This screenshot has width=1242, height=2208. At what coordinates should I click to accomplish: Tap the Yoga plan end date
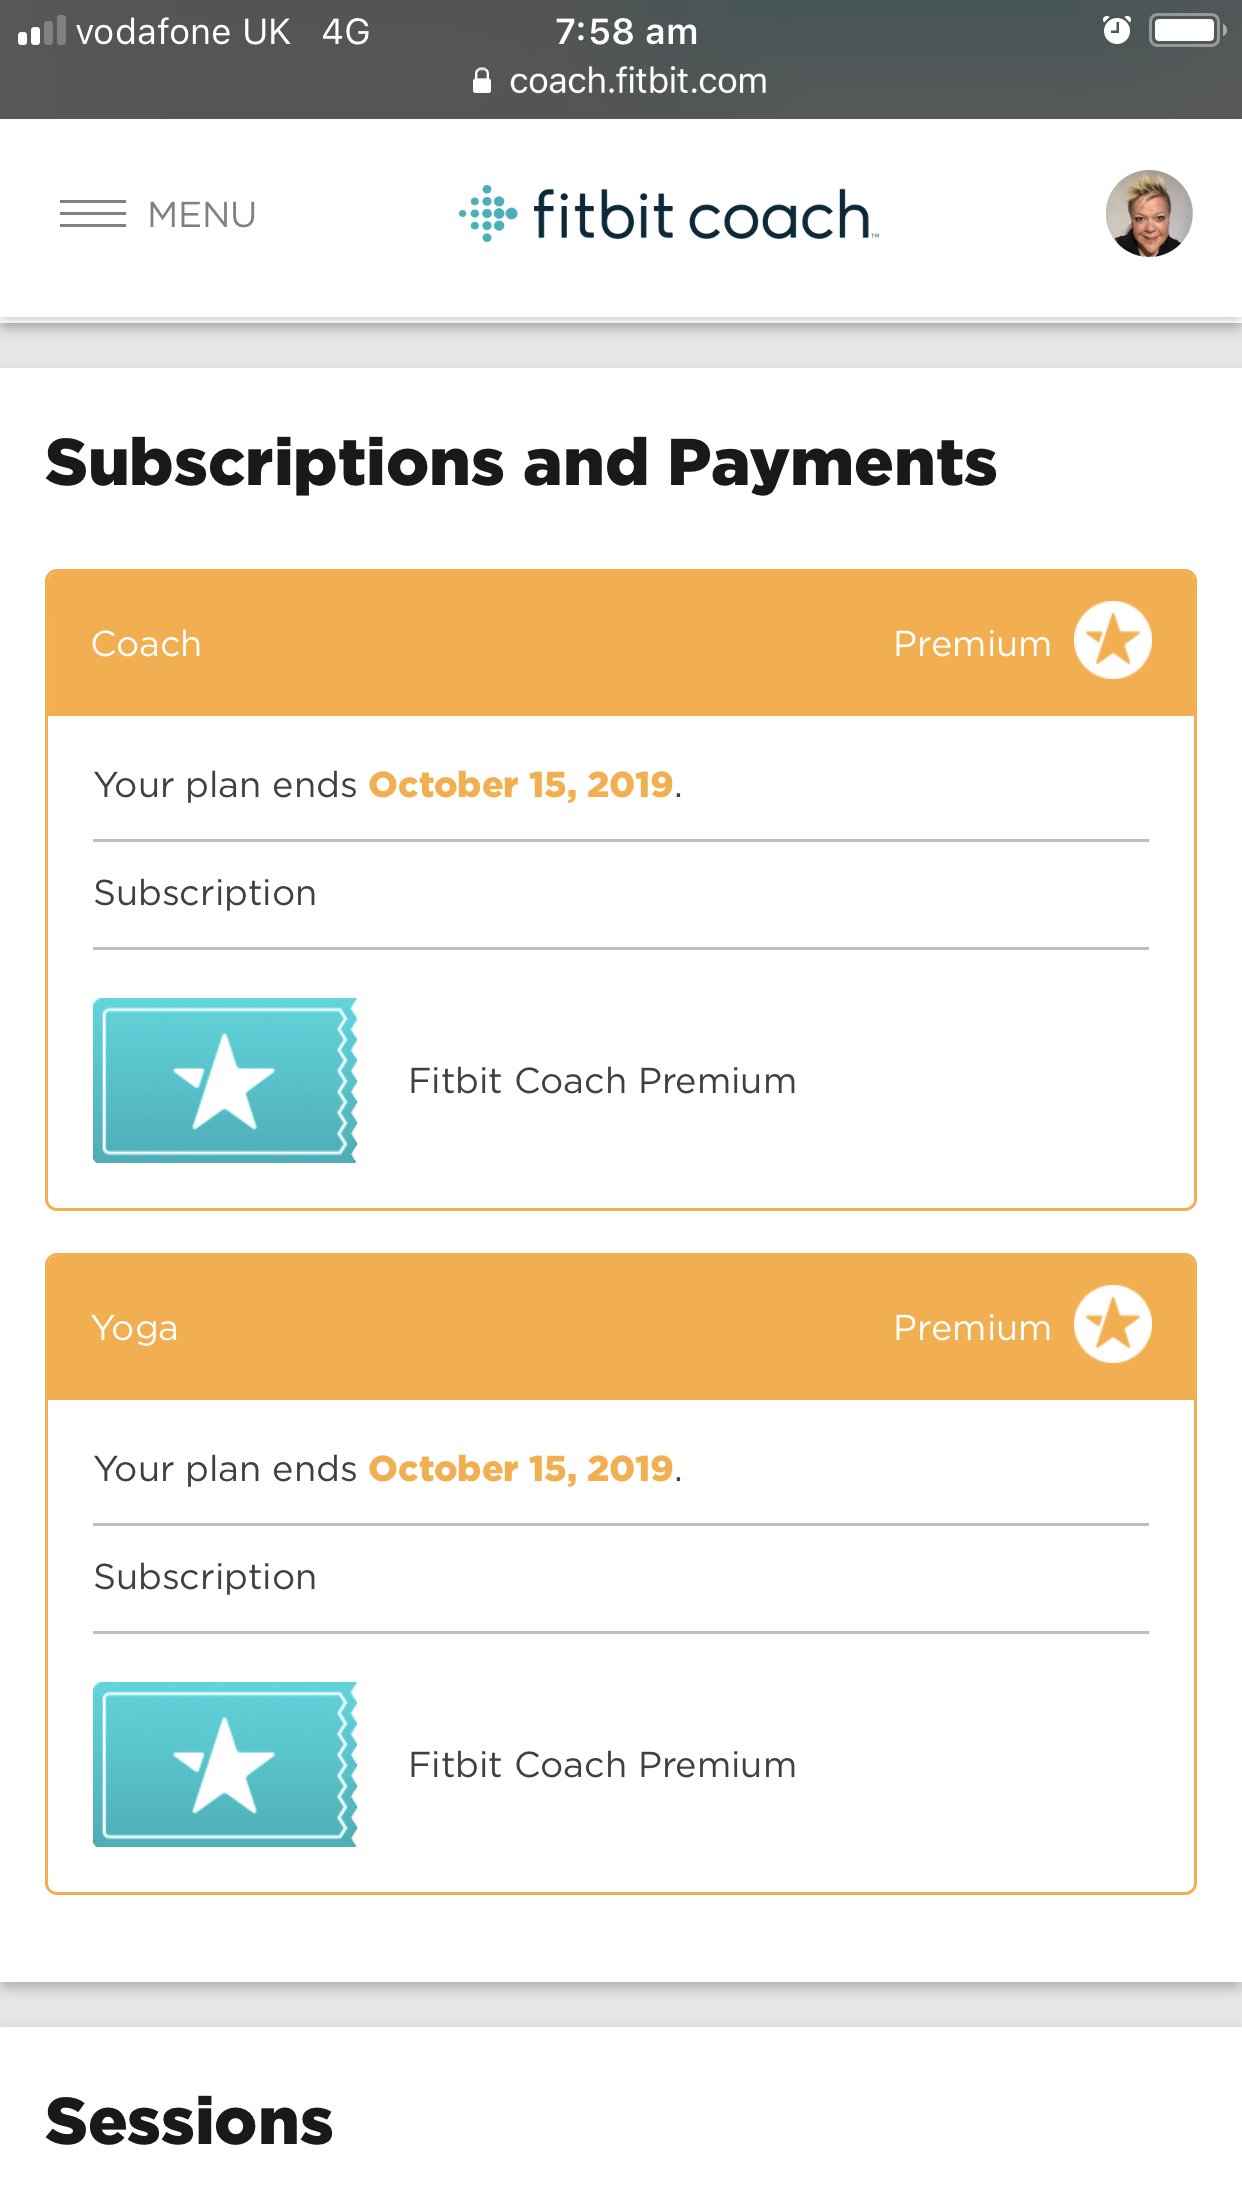click(x=521, y=1469)
